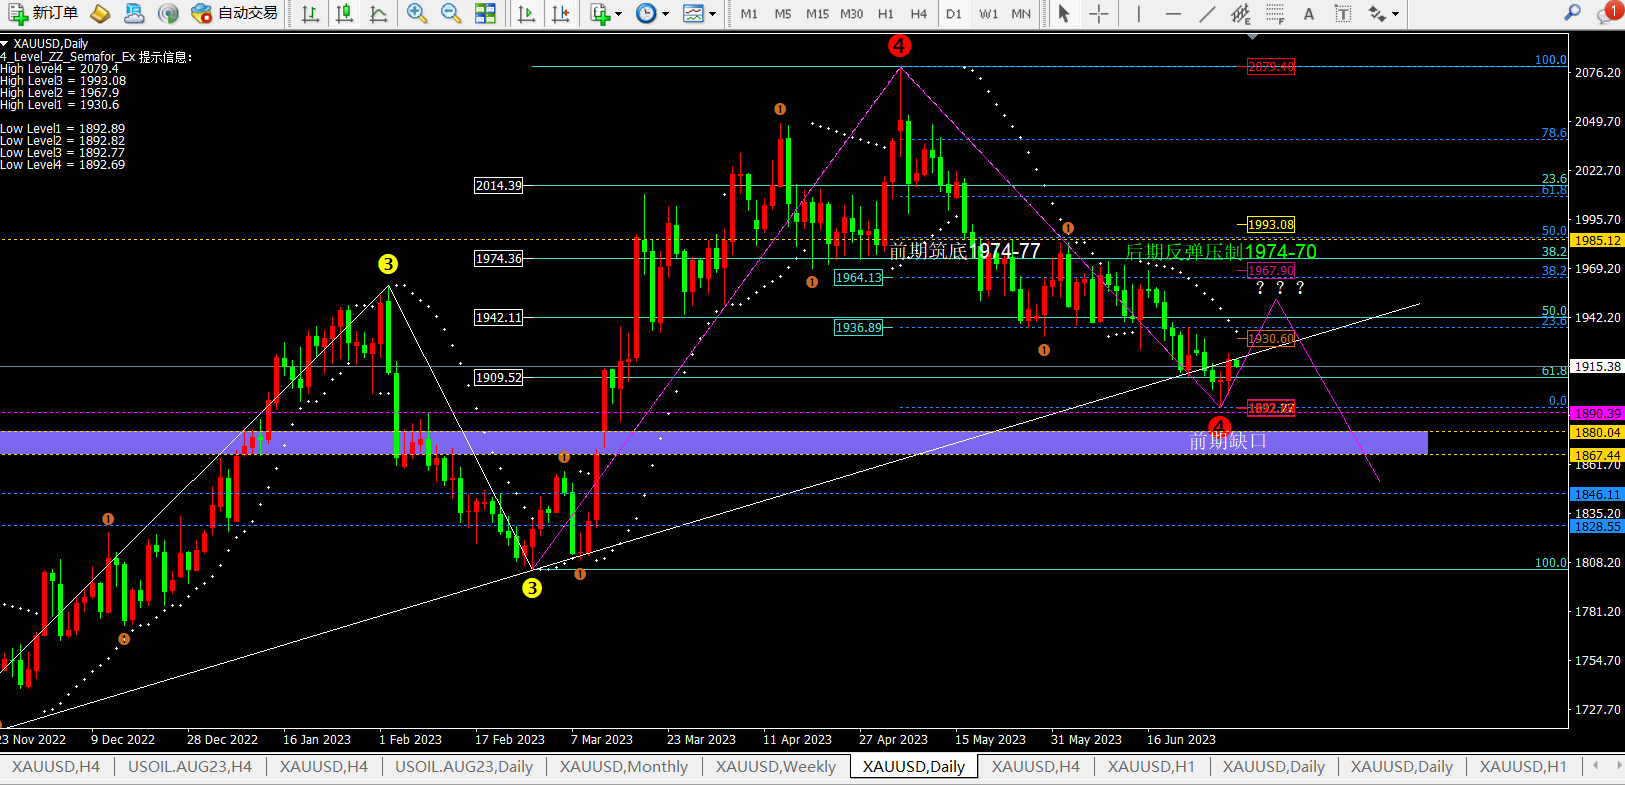This screenshot has height=785, width=1625.
Task: Select the 1909.52 price label
Action: pyautogui.click(x=498, y=377)
